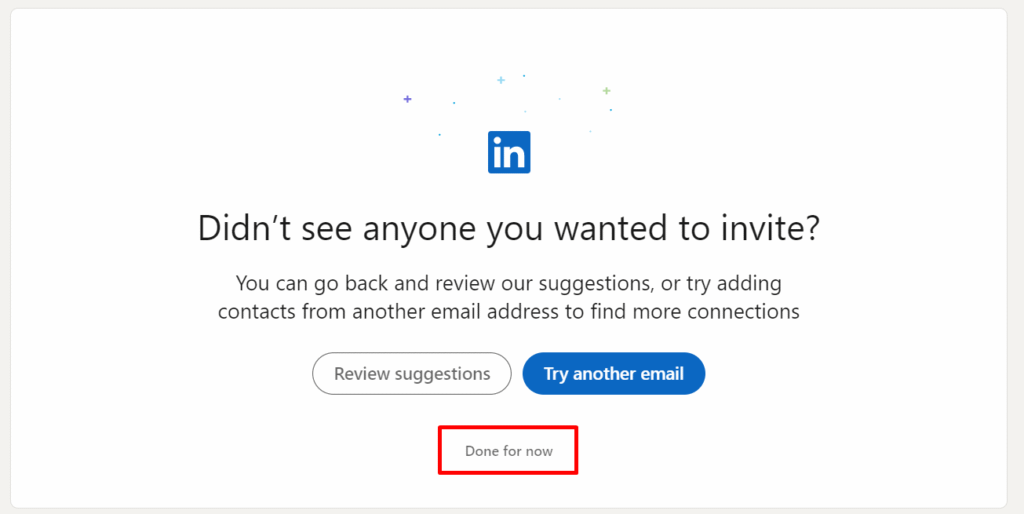Screen dimensions: 1024x514
Task: Click blue dot beside top blue plus
Action: tap(524, 76)
